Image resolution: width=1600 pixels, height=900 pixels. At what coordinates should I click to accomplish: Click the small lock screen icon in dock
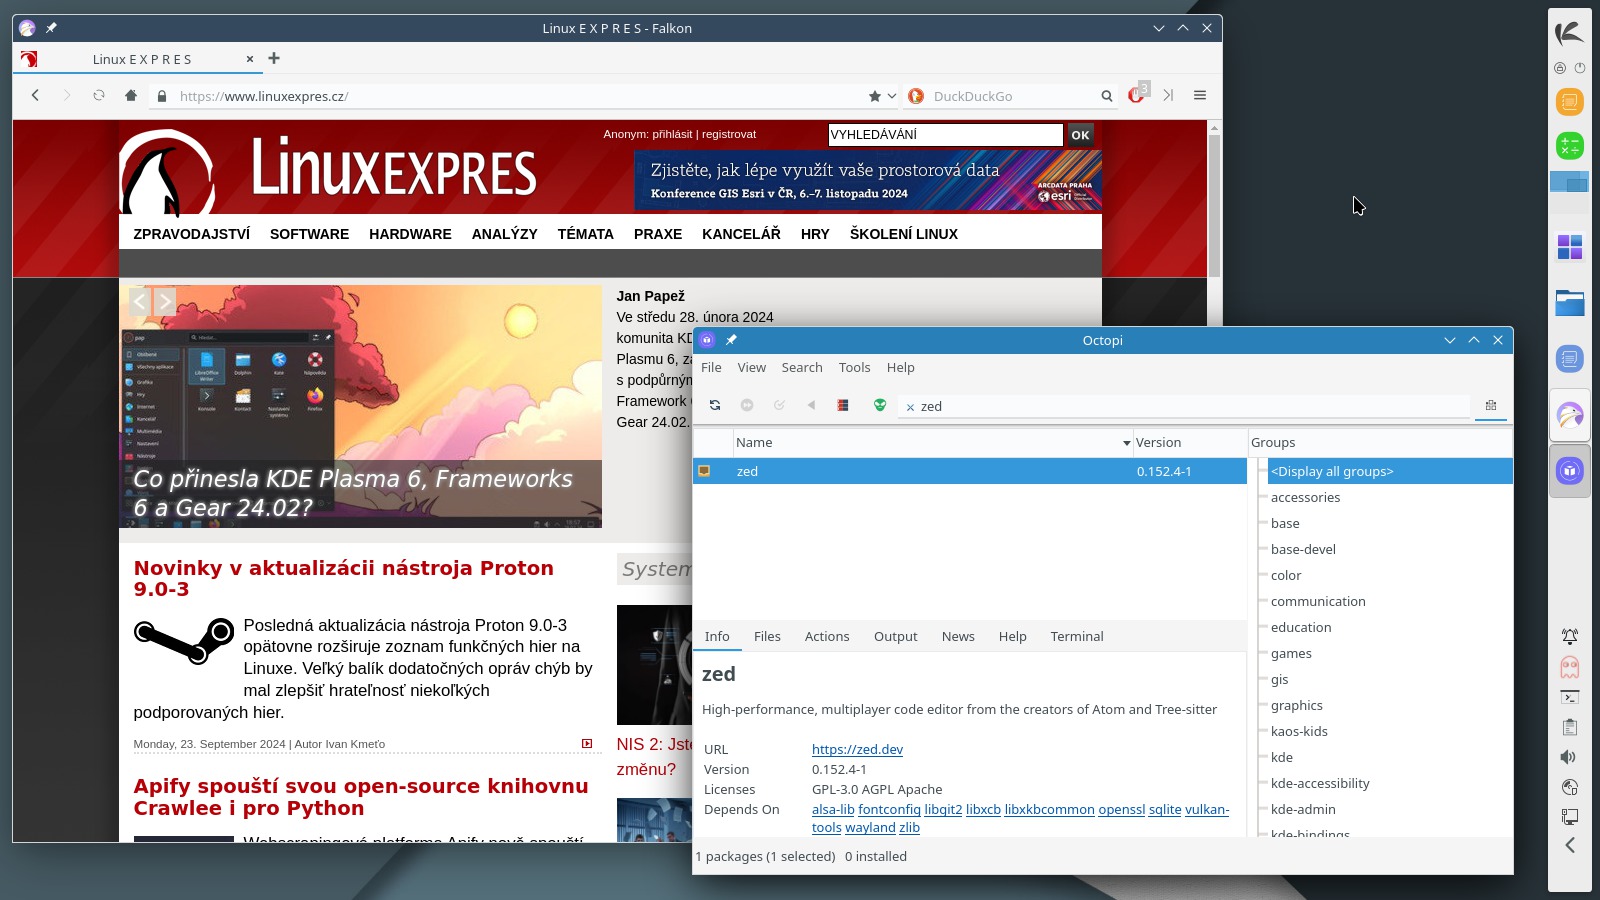(x=1560, y=68)
